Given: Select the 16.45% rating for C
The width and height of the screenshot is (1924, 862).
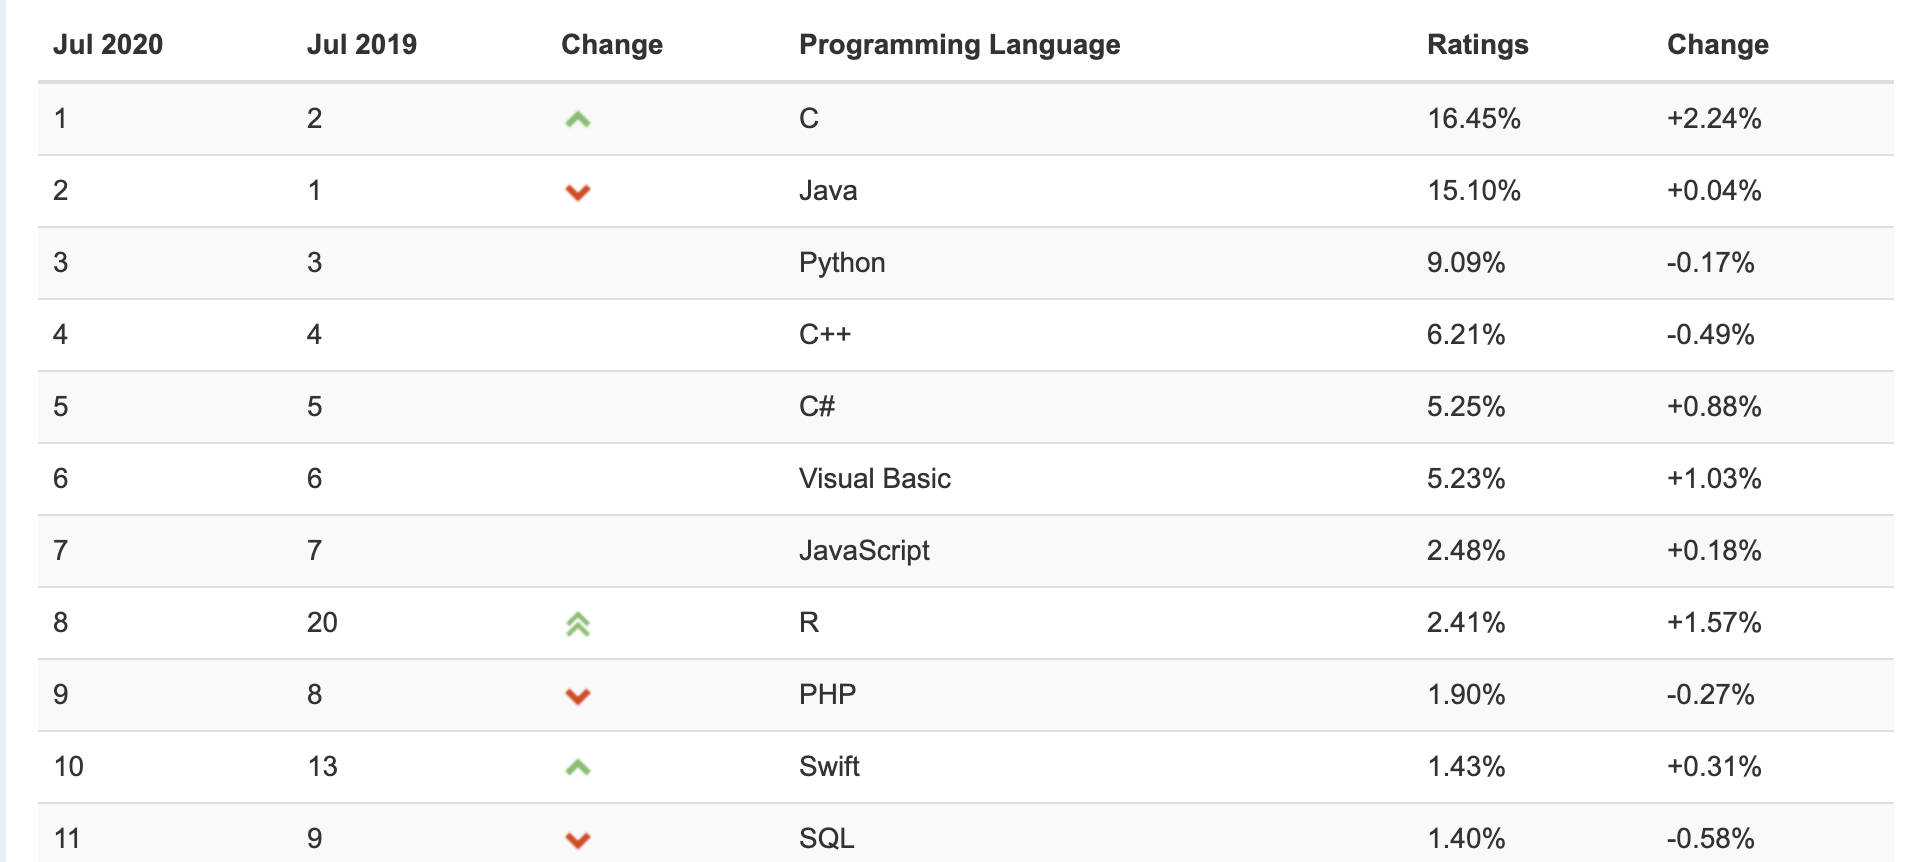Looking at the screenshot, I should [x=1473, y=119].
